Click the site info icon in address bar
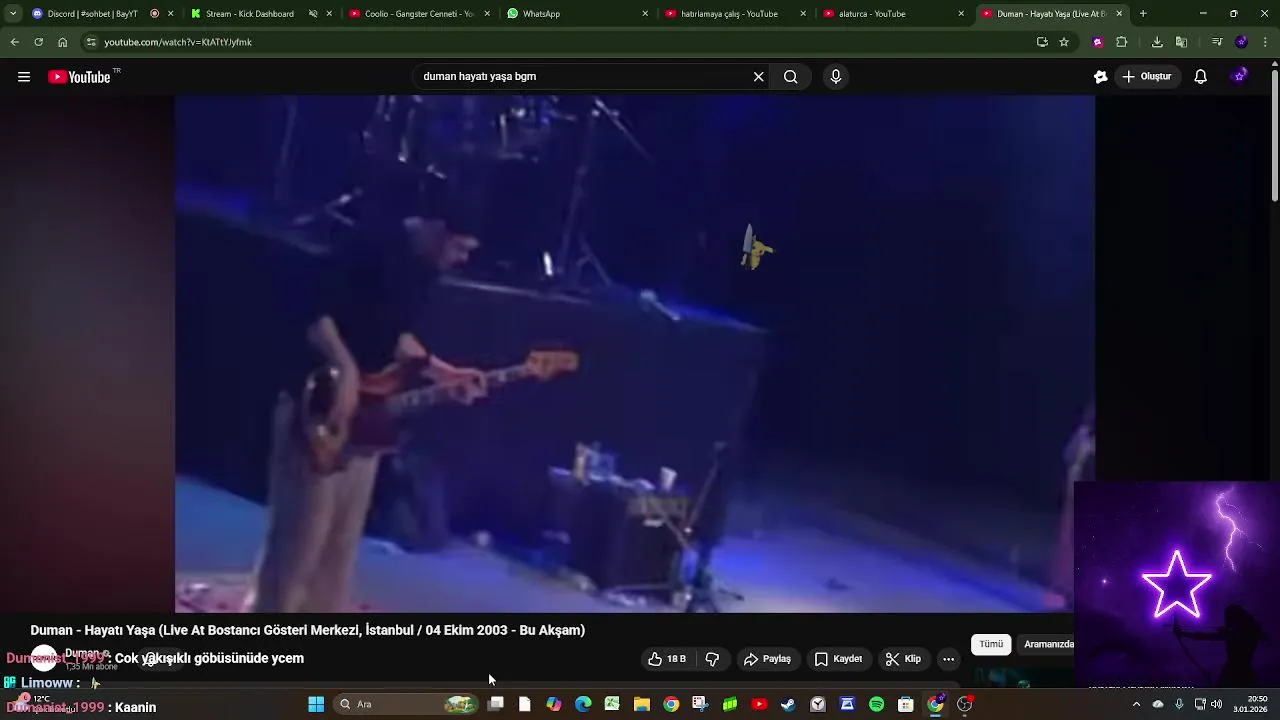1280x720 pixels. [91, 42]
